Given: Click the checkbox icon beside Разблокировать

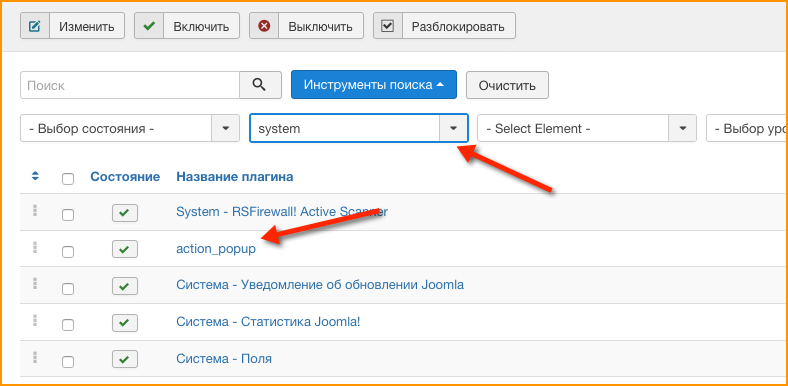Looking at the screenshot, I should [387, 26].
